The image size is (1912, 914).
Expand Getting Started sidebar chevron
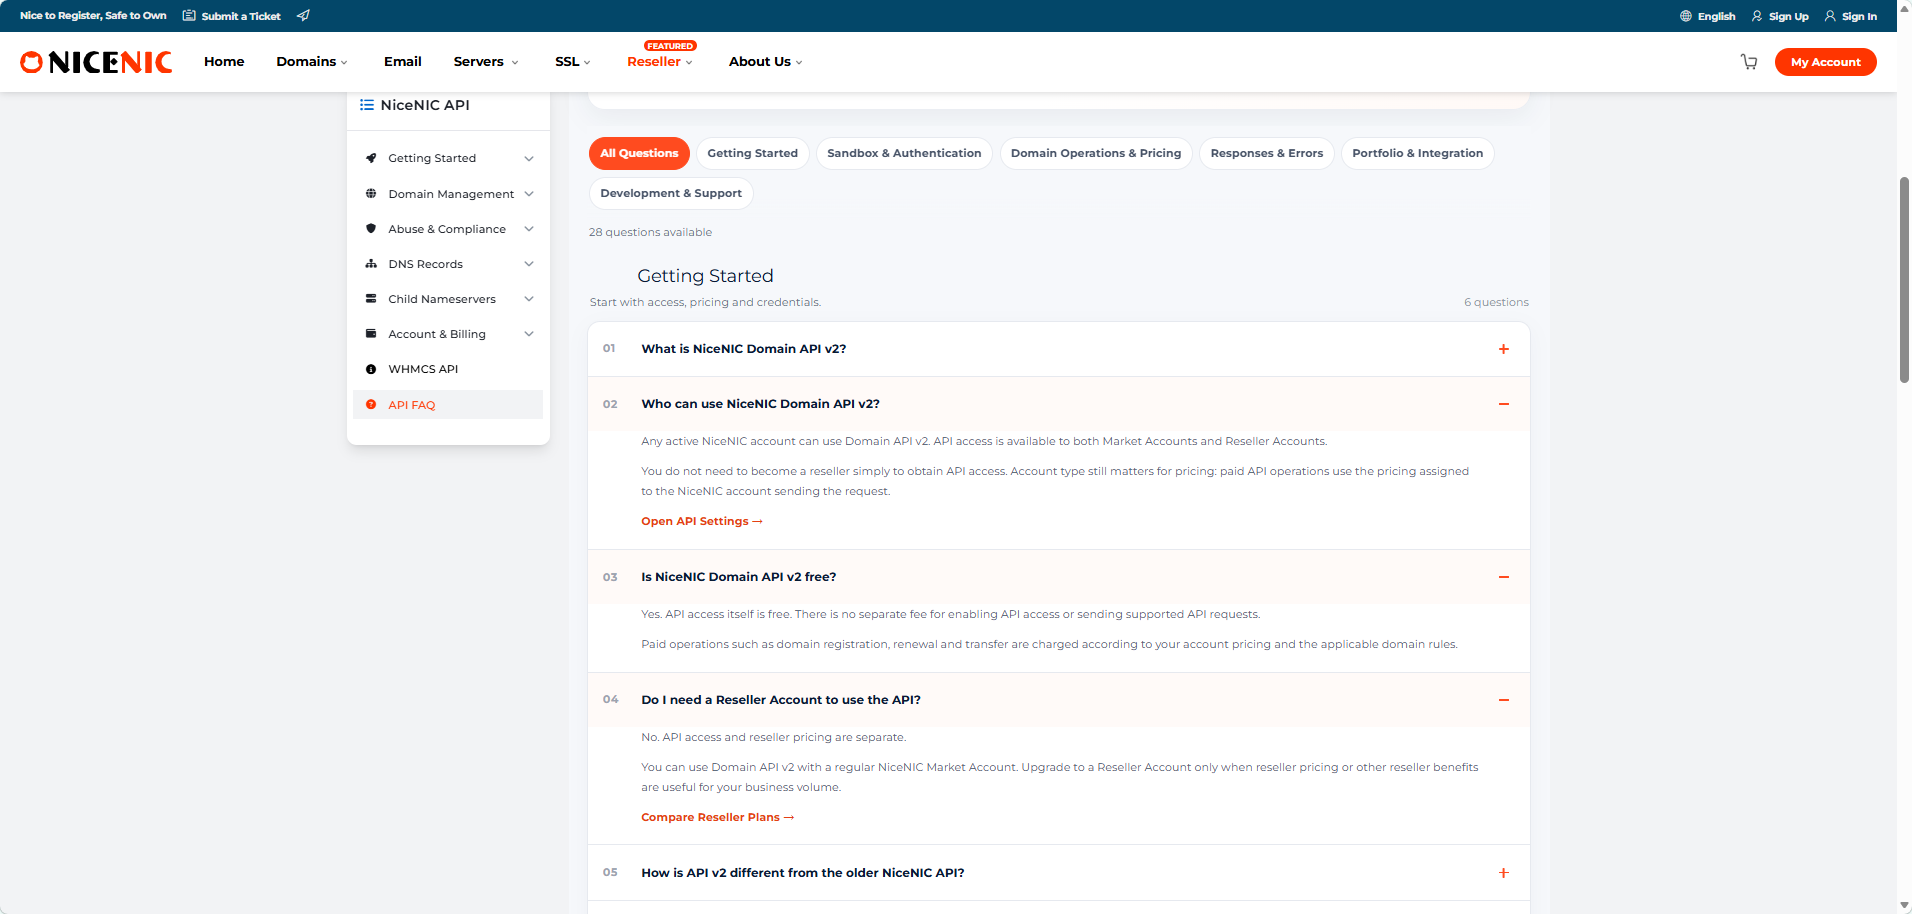click(529, 158)
